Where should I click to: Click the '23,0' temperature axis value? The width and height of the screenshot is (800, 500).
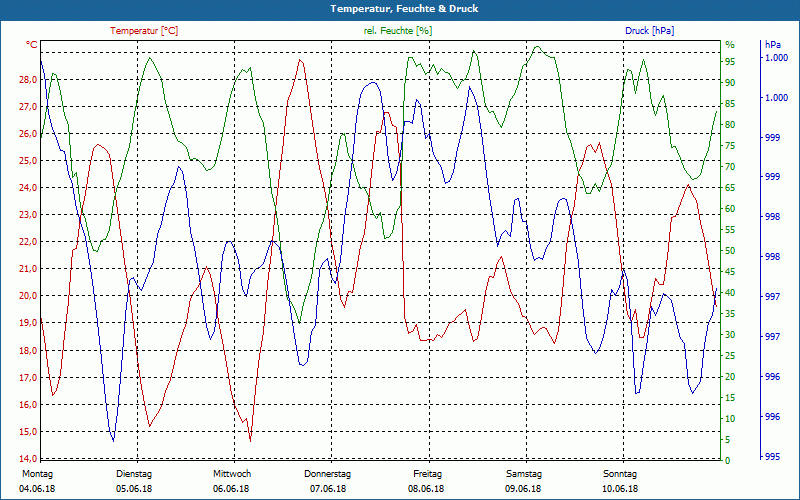(x=29, y=215)
